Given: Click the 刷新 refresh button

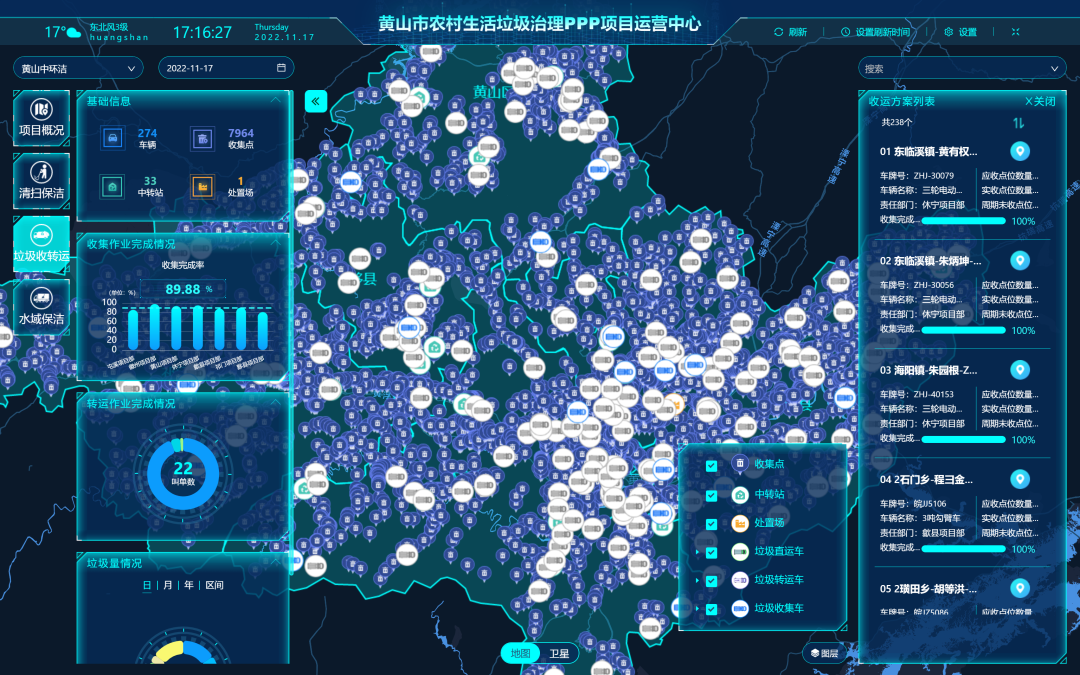Looking at the screenshot, I should [790, 32].
